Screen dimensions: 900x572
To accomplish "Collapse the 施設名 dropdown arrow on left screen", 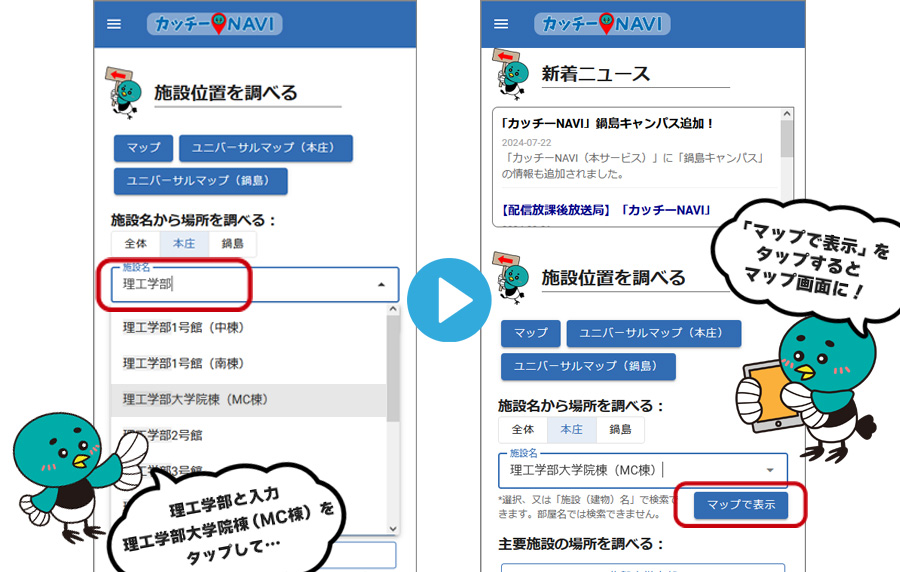I will click(381, 285).
